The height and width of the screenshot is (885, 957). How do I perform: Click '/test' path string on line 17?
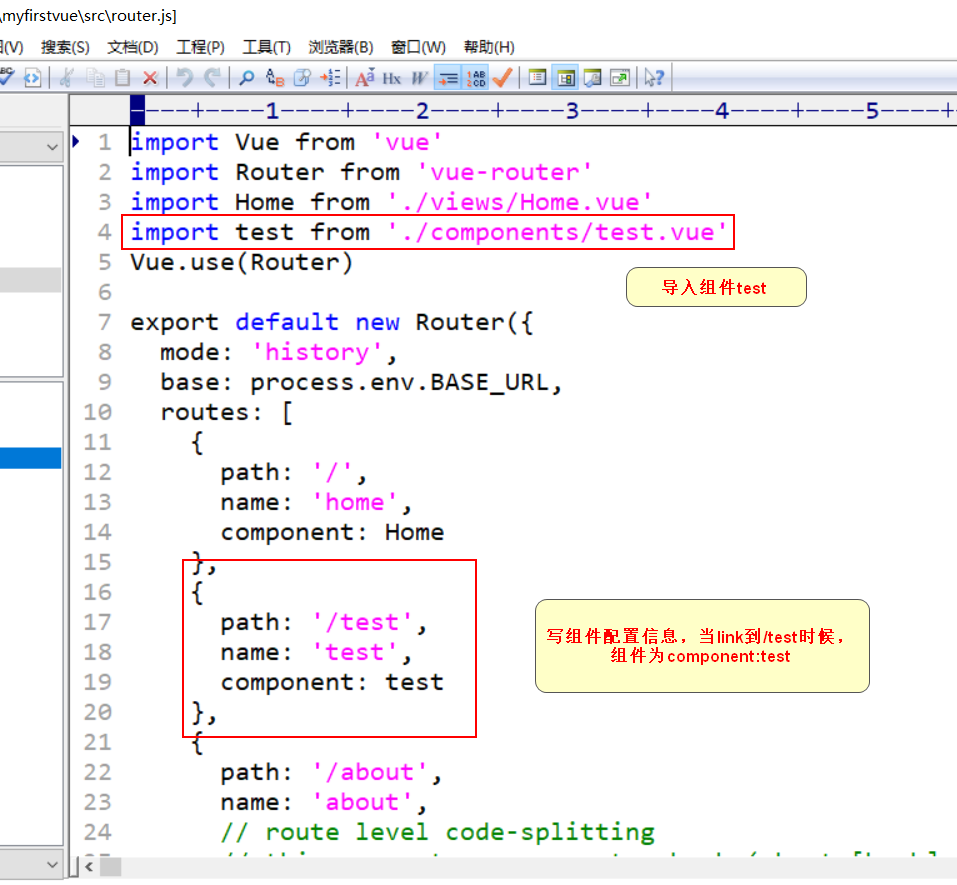click(362, 622)
